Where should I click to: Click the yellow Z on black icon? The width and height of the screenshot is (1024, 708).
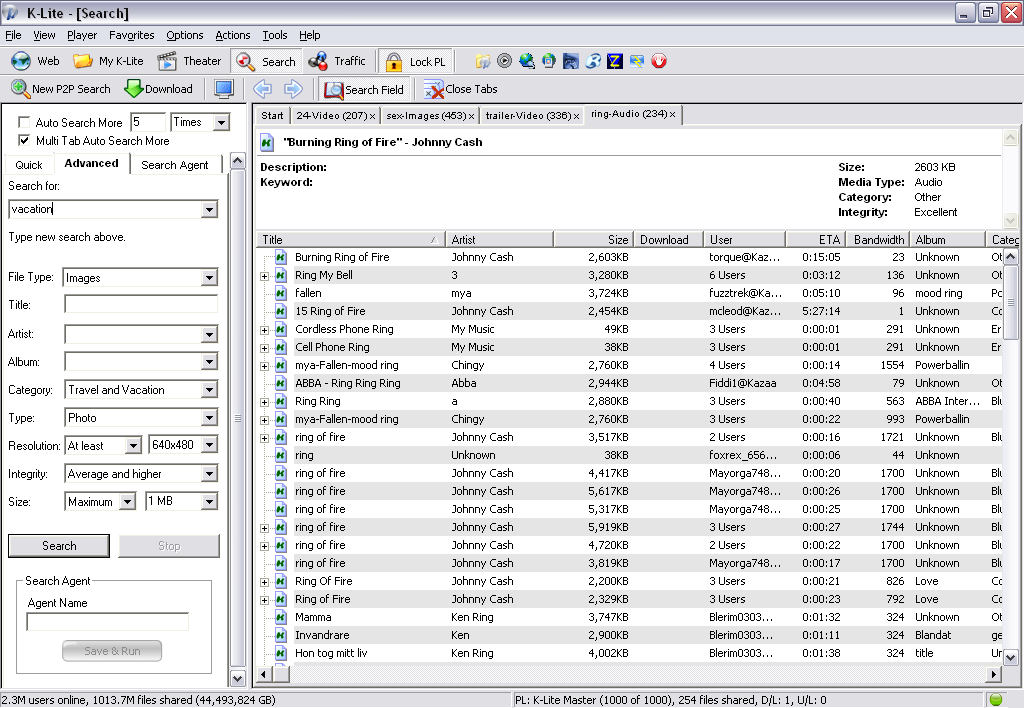pyautogui.click(x=615, y=61)
